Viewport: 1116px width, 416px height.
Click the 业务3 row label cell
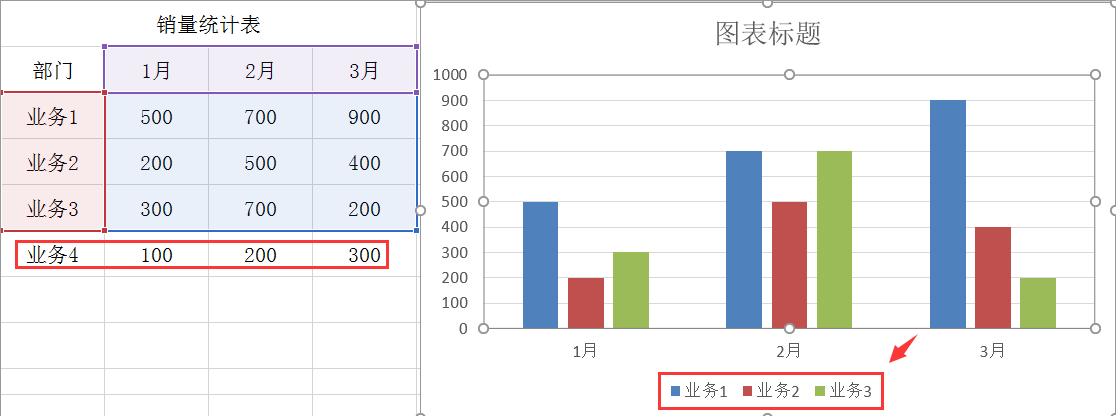click(x=53, y=209)
